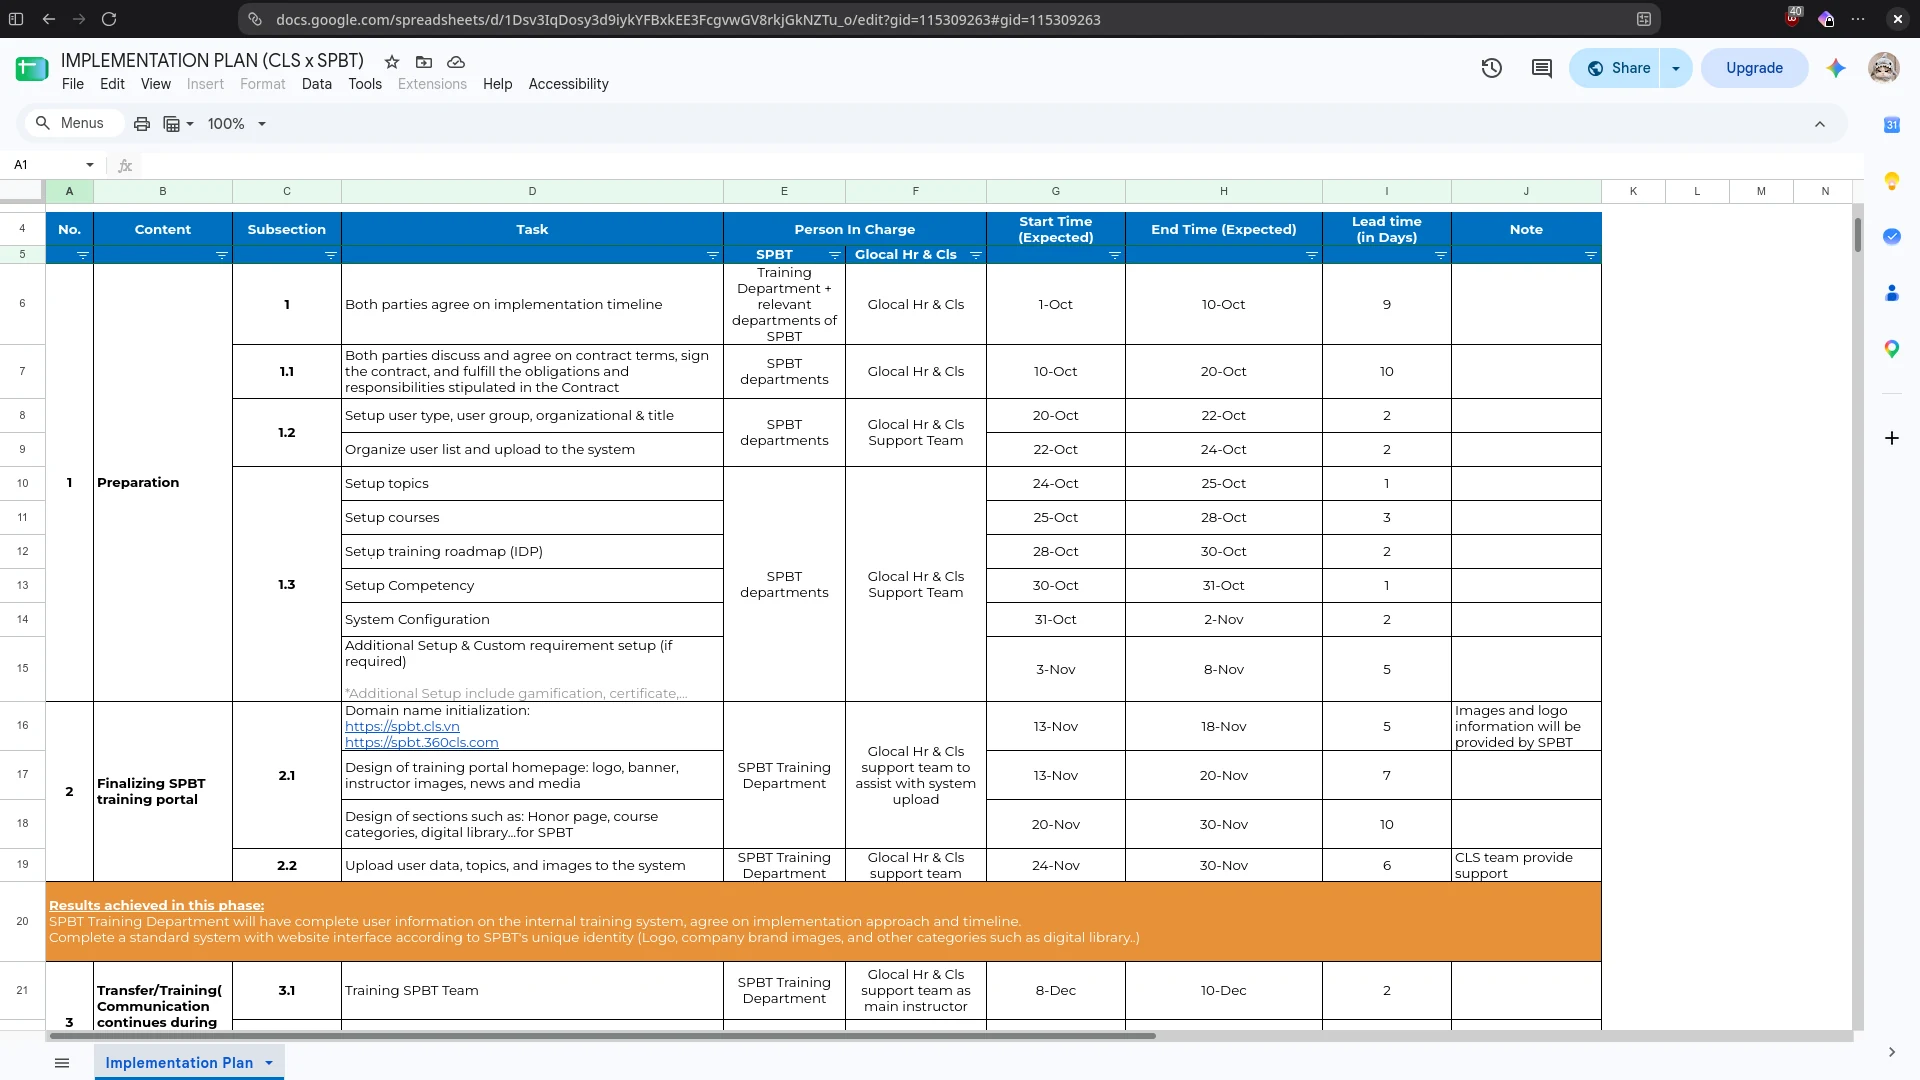
Task: Open the Accessibility menu
Action: tap(568, 84)
